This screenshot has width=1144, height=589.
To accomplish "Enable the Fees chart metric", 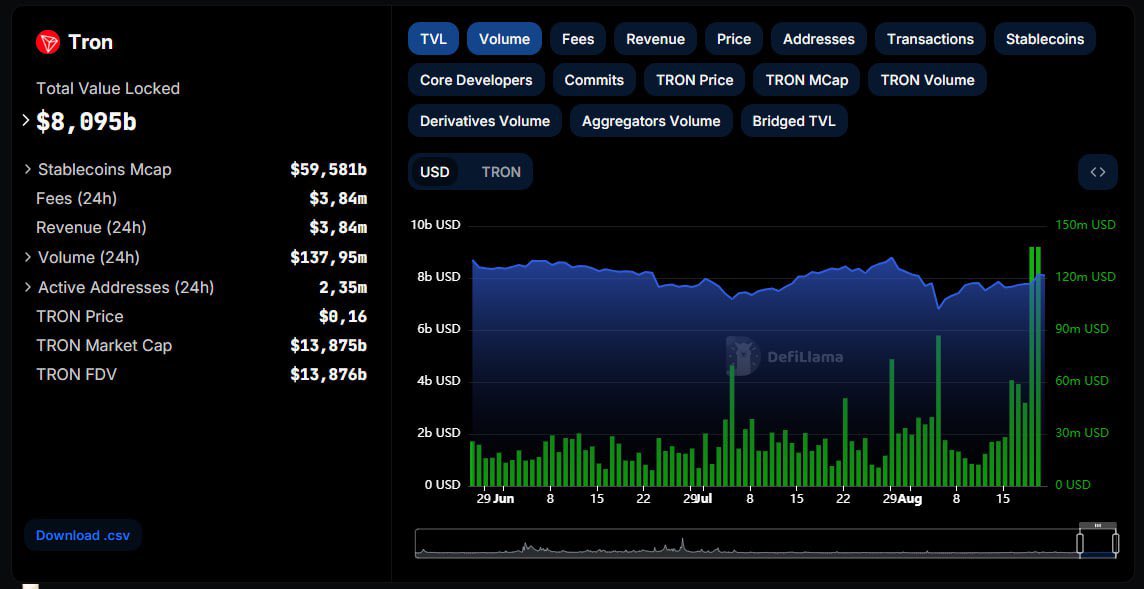I will (x=578, y=39).
